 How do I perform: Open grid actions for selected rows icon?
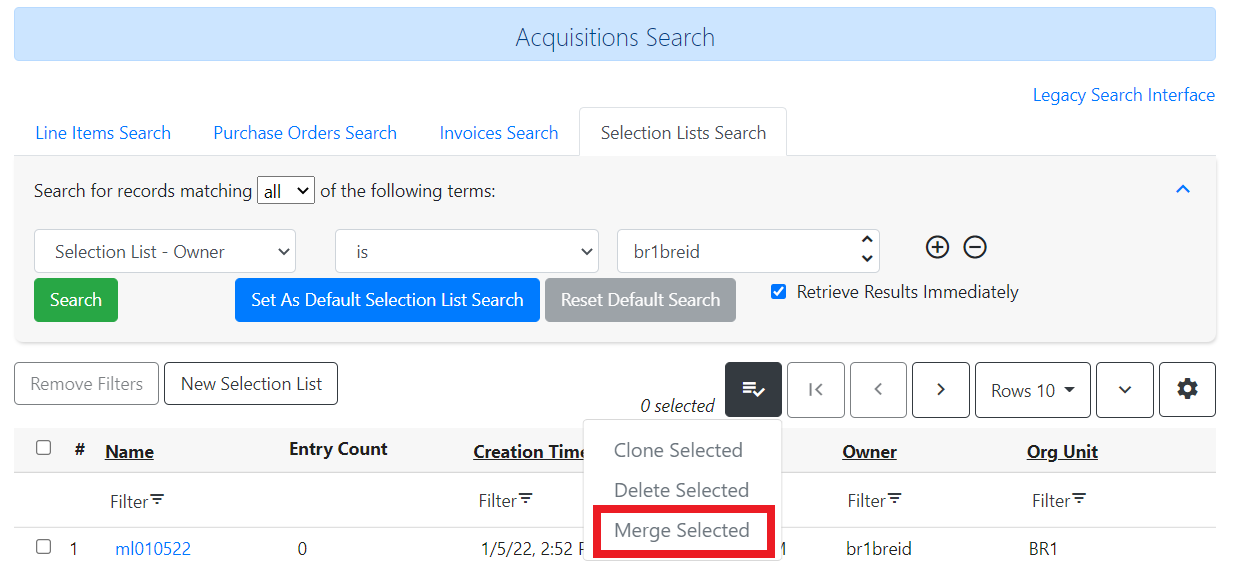tap(753, 390)
